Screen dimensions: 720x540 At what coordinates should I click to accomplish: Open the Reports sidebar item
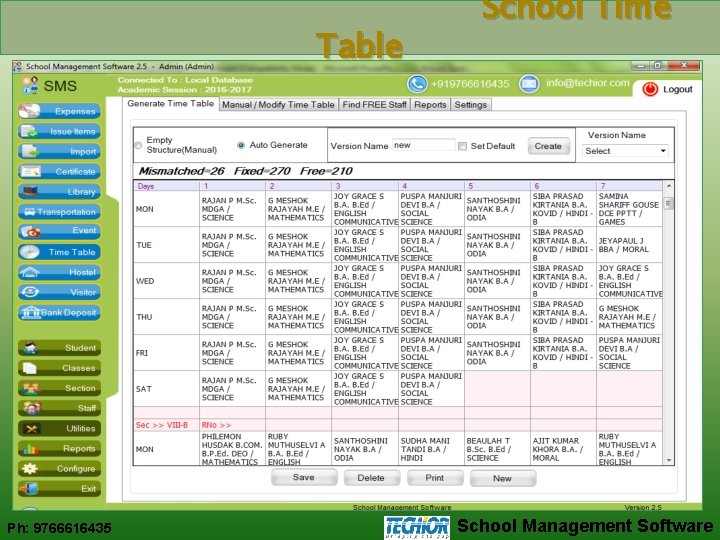click(59, 449)
